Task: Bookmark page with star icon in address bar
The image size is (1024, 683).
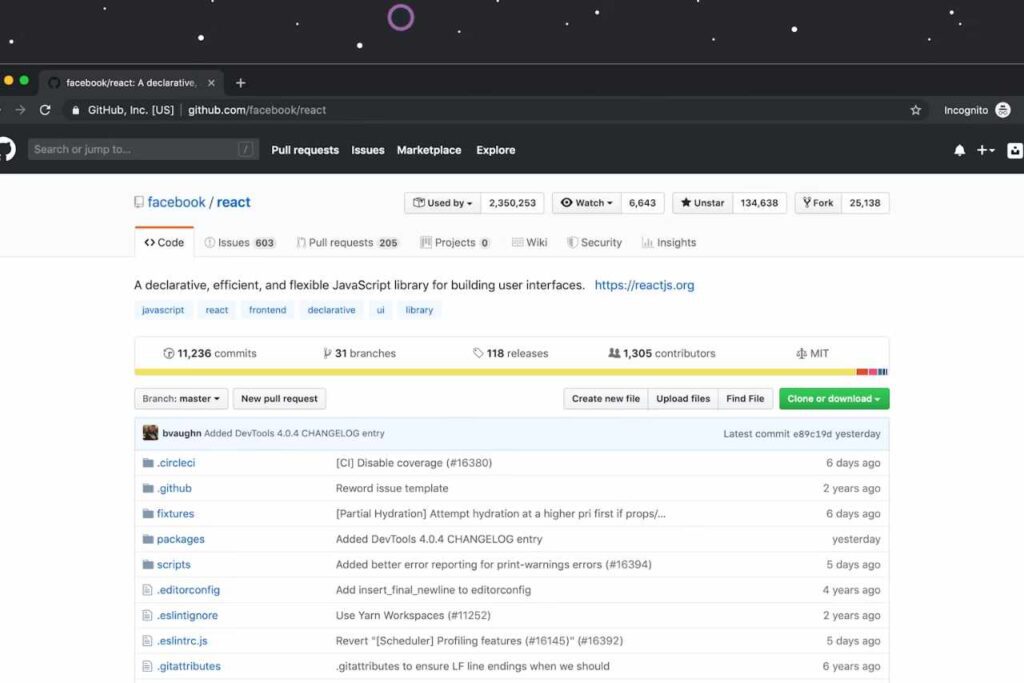Action: click(x=915, y=110)
